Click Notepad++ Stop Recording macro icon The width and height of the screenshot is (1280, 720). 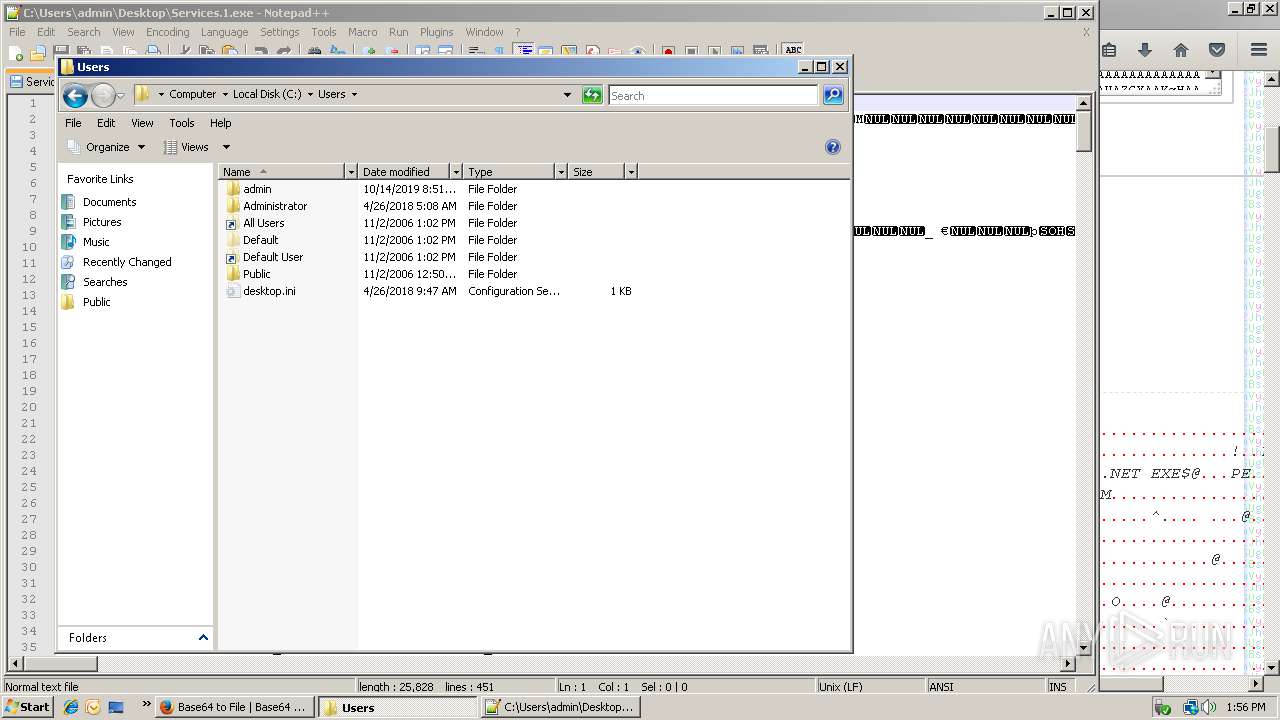pos(691,51)
